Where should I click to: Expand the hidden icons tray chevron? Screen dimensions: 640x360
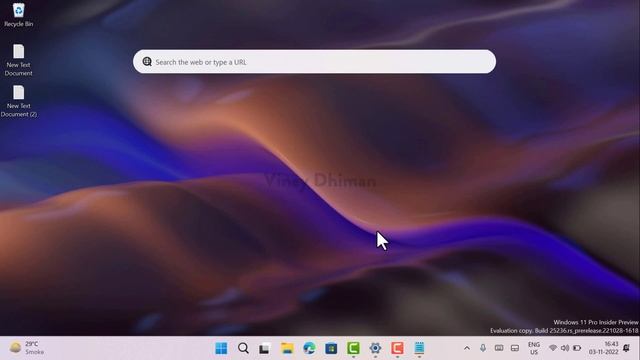click(x=467, y=348)
